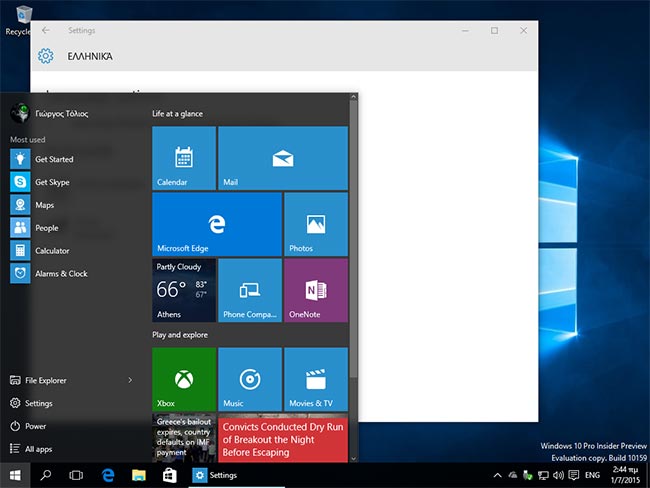Open taskbar Search magnifier
This screenshot has width=650, height=488.
tap(46, 475)
